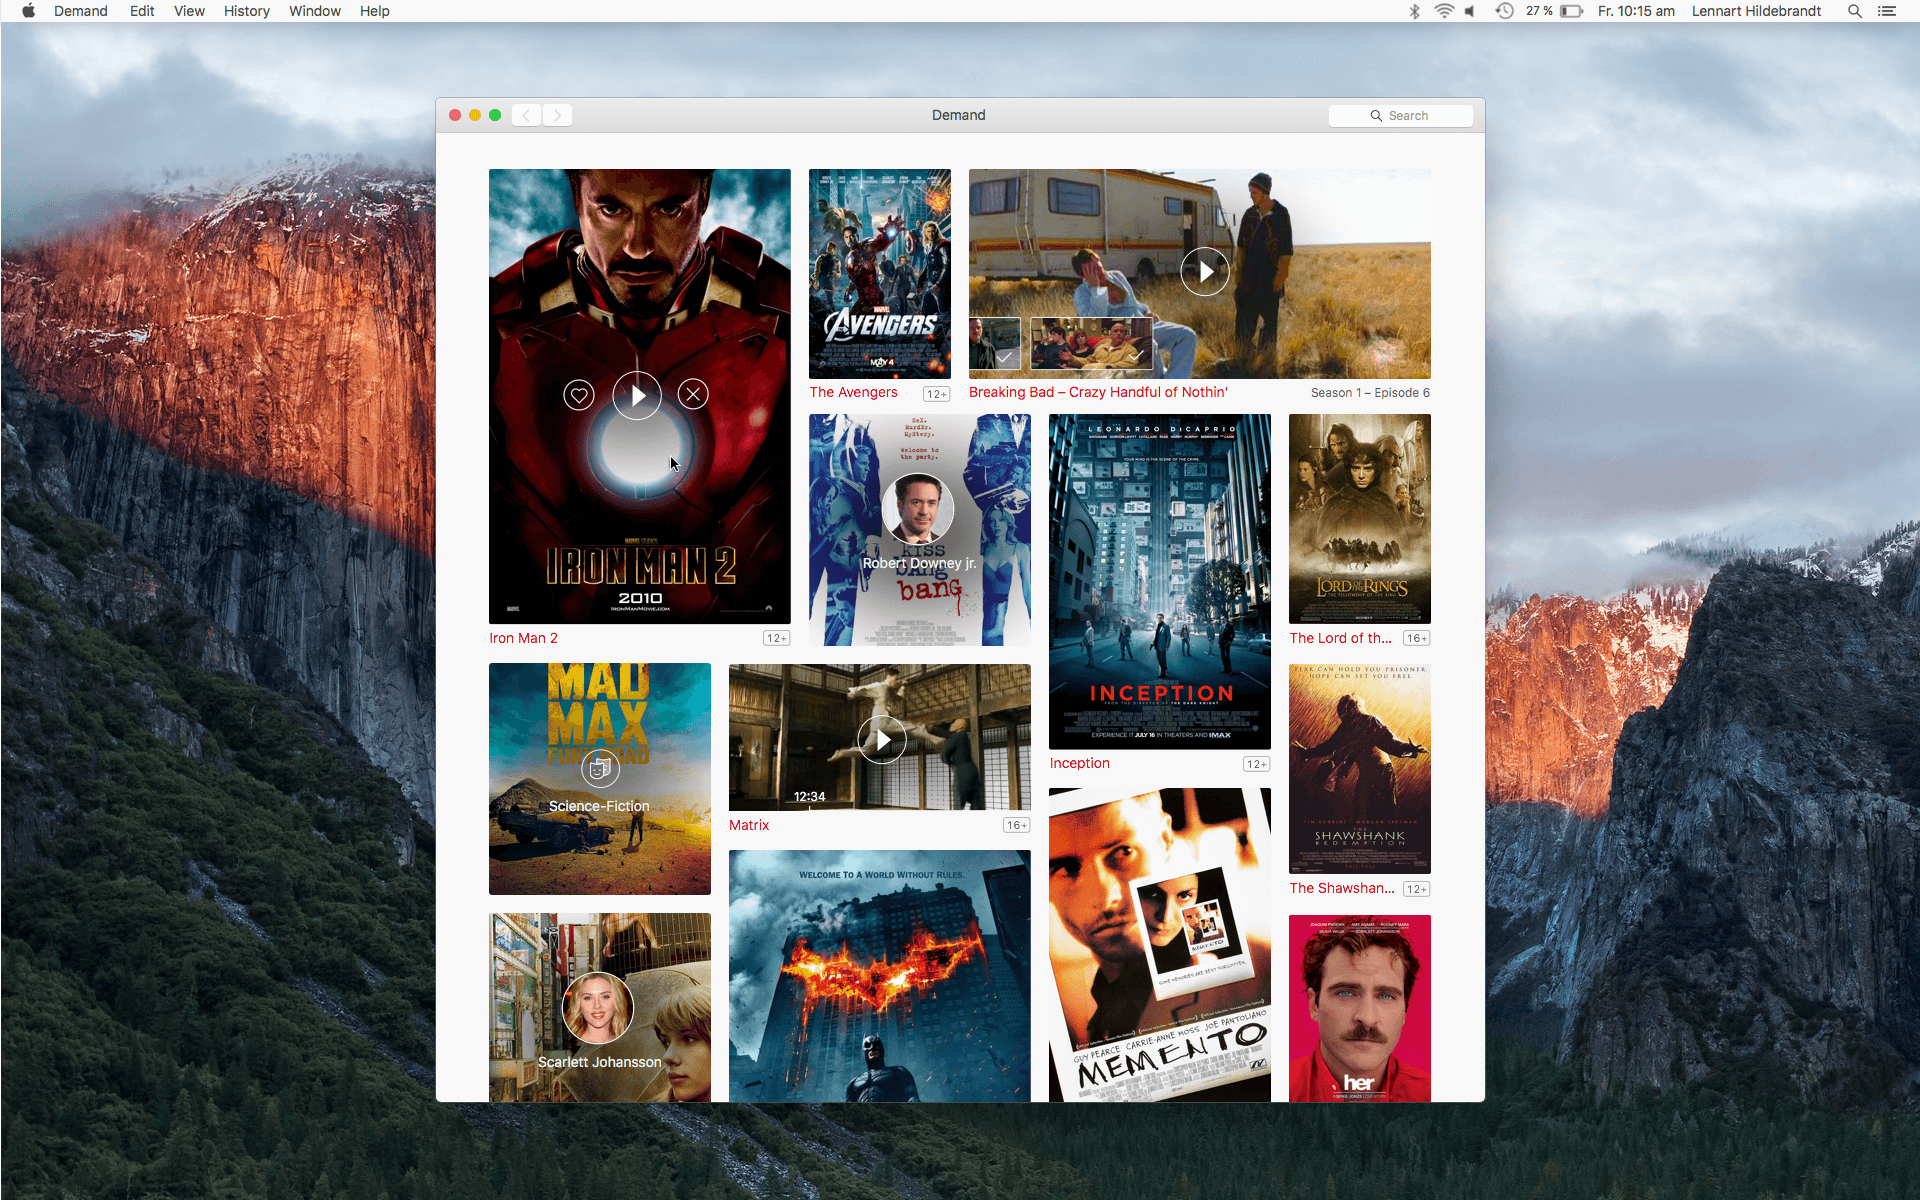Open the Help menu
The height and width of the screenshot is (1200, 1920).
tap(375, 11)
